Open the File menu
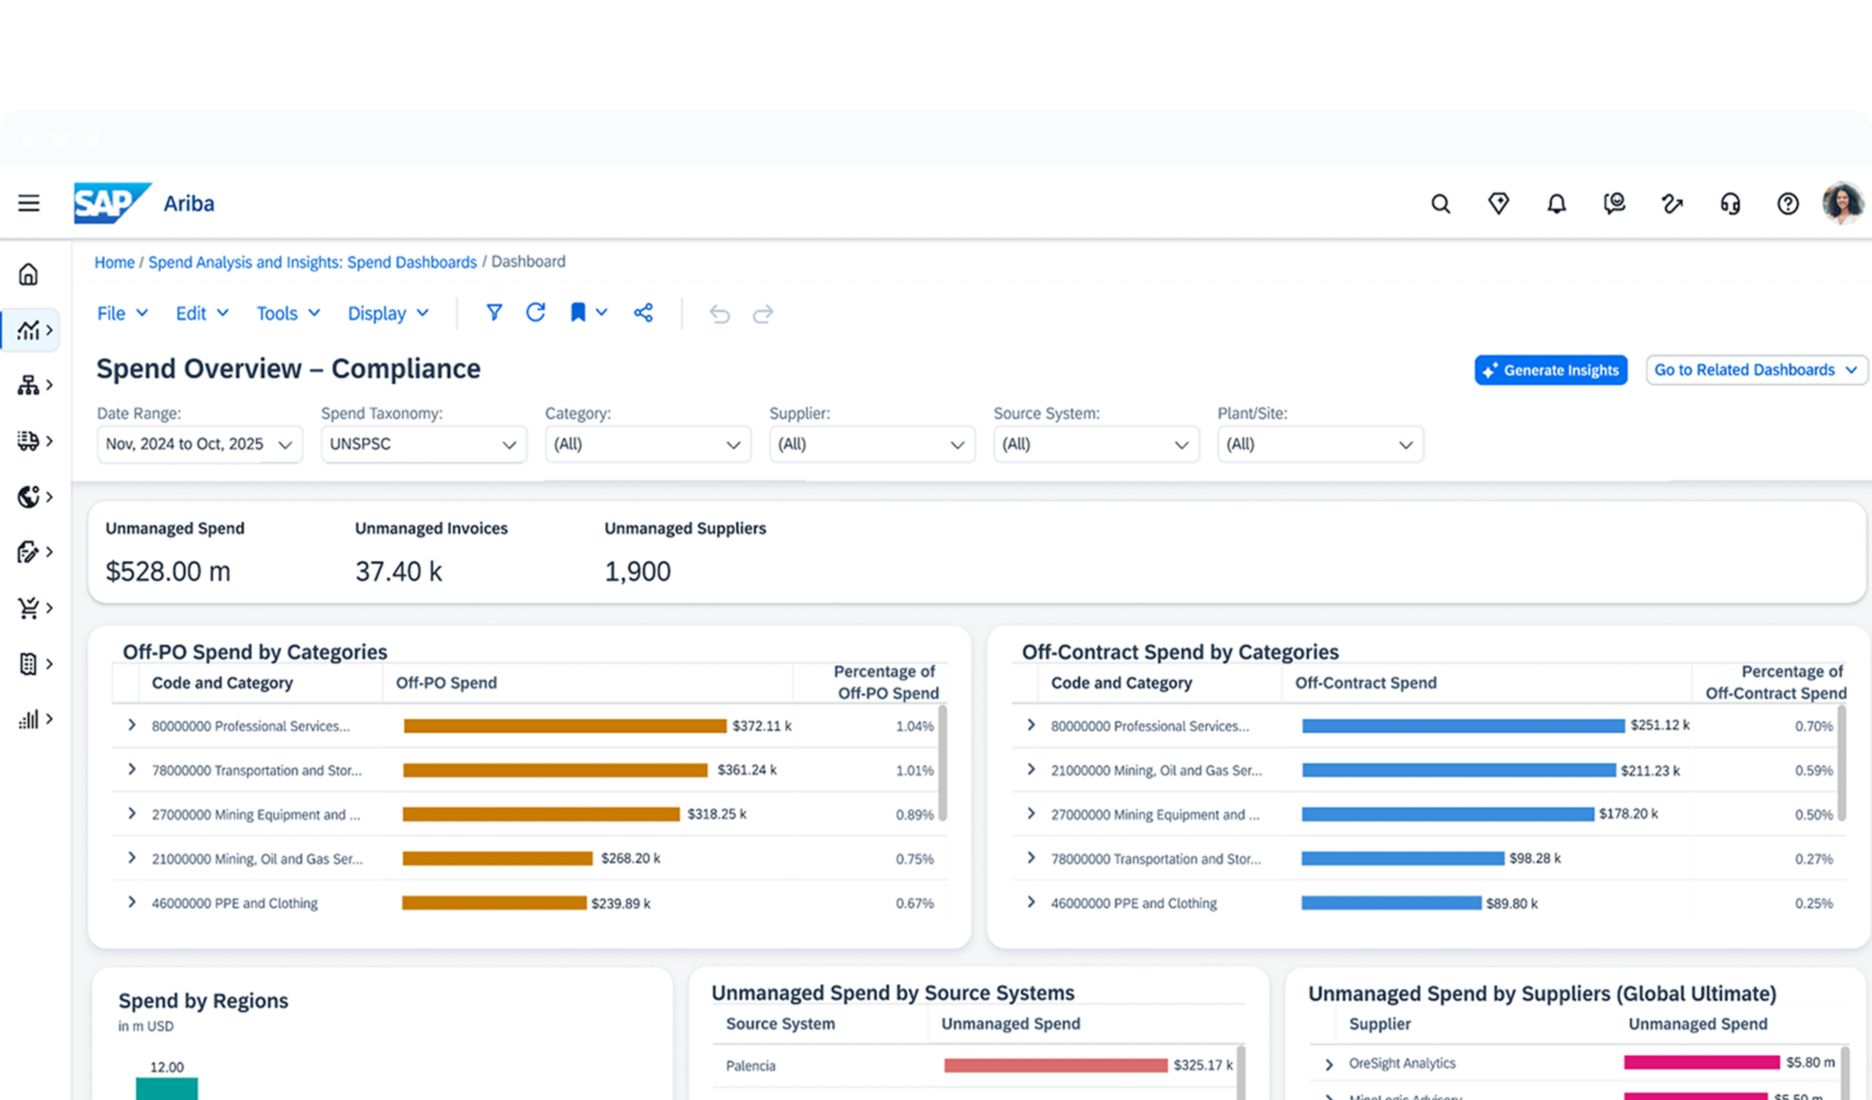Viewport: 1872px width, 1100px height. click(x=122, y=313)
